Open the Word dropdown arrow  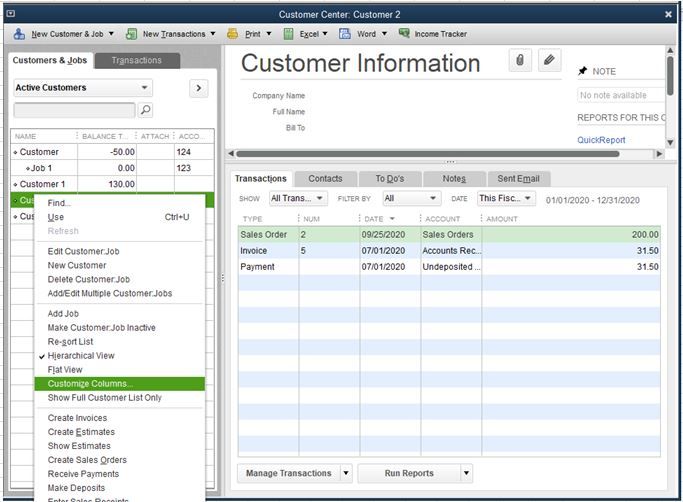384,34
